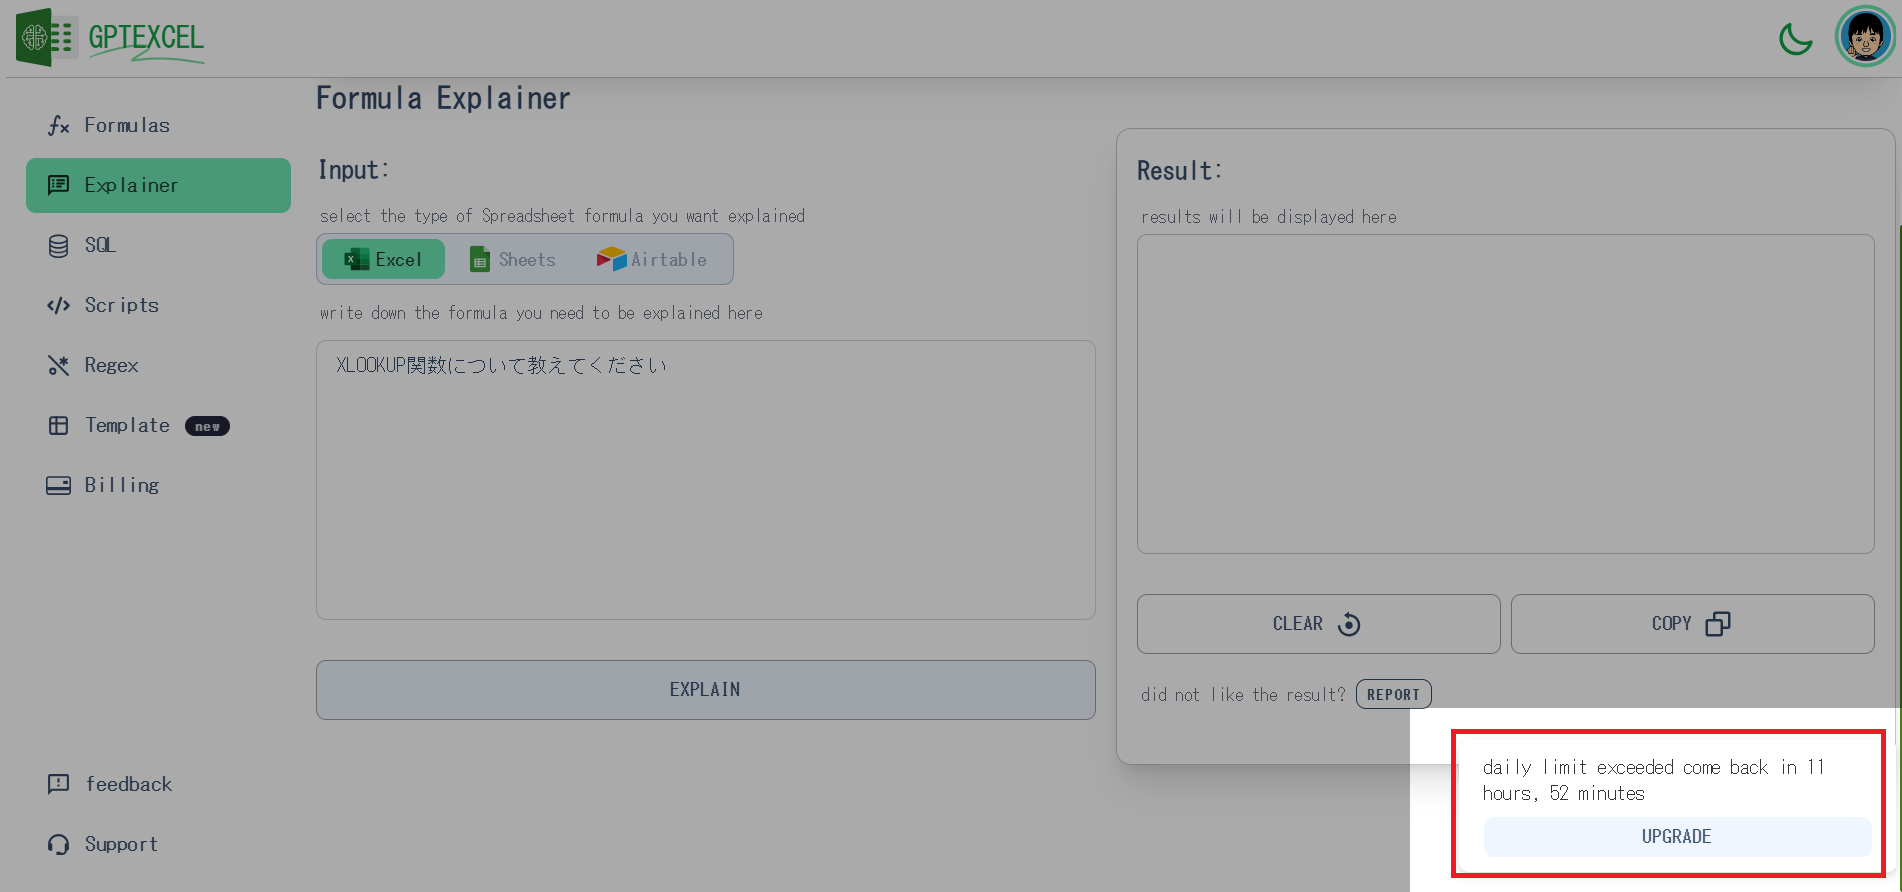
Task: Open the Scripts code icon
Action: click(59, 305)
